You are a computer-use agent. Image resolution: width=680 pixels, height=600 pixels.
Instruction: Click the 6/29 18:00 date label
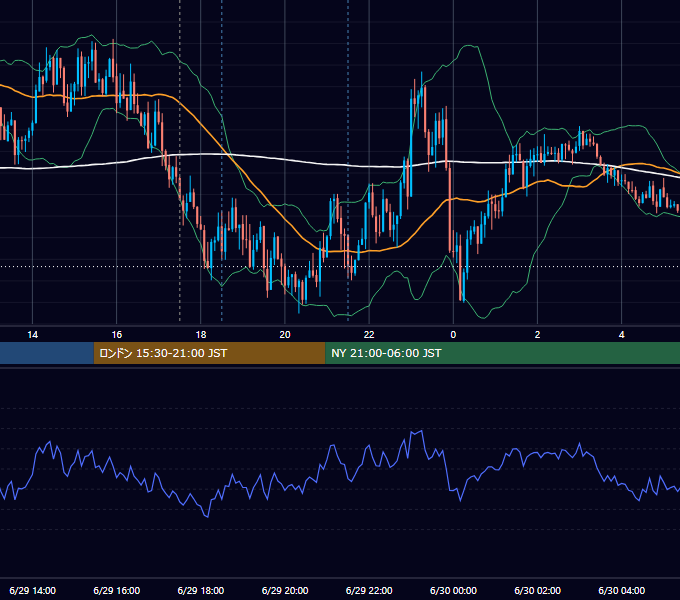pyautogui.click(x=201, y=590)
